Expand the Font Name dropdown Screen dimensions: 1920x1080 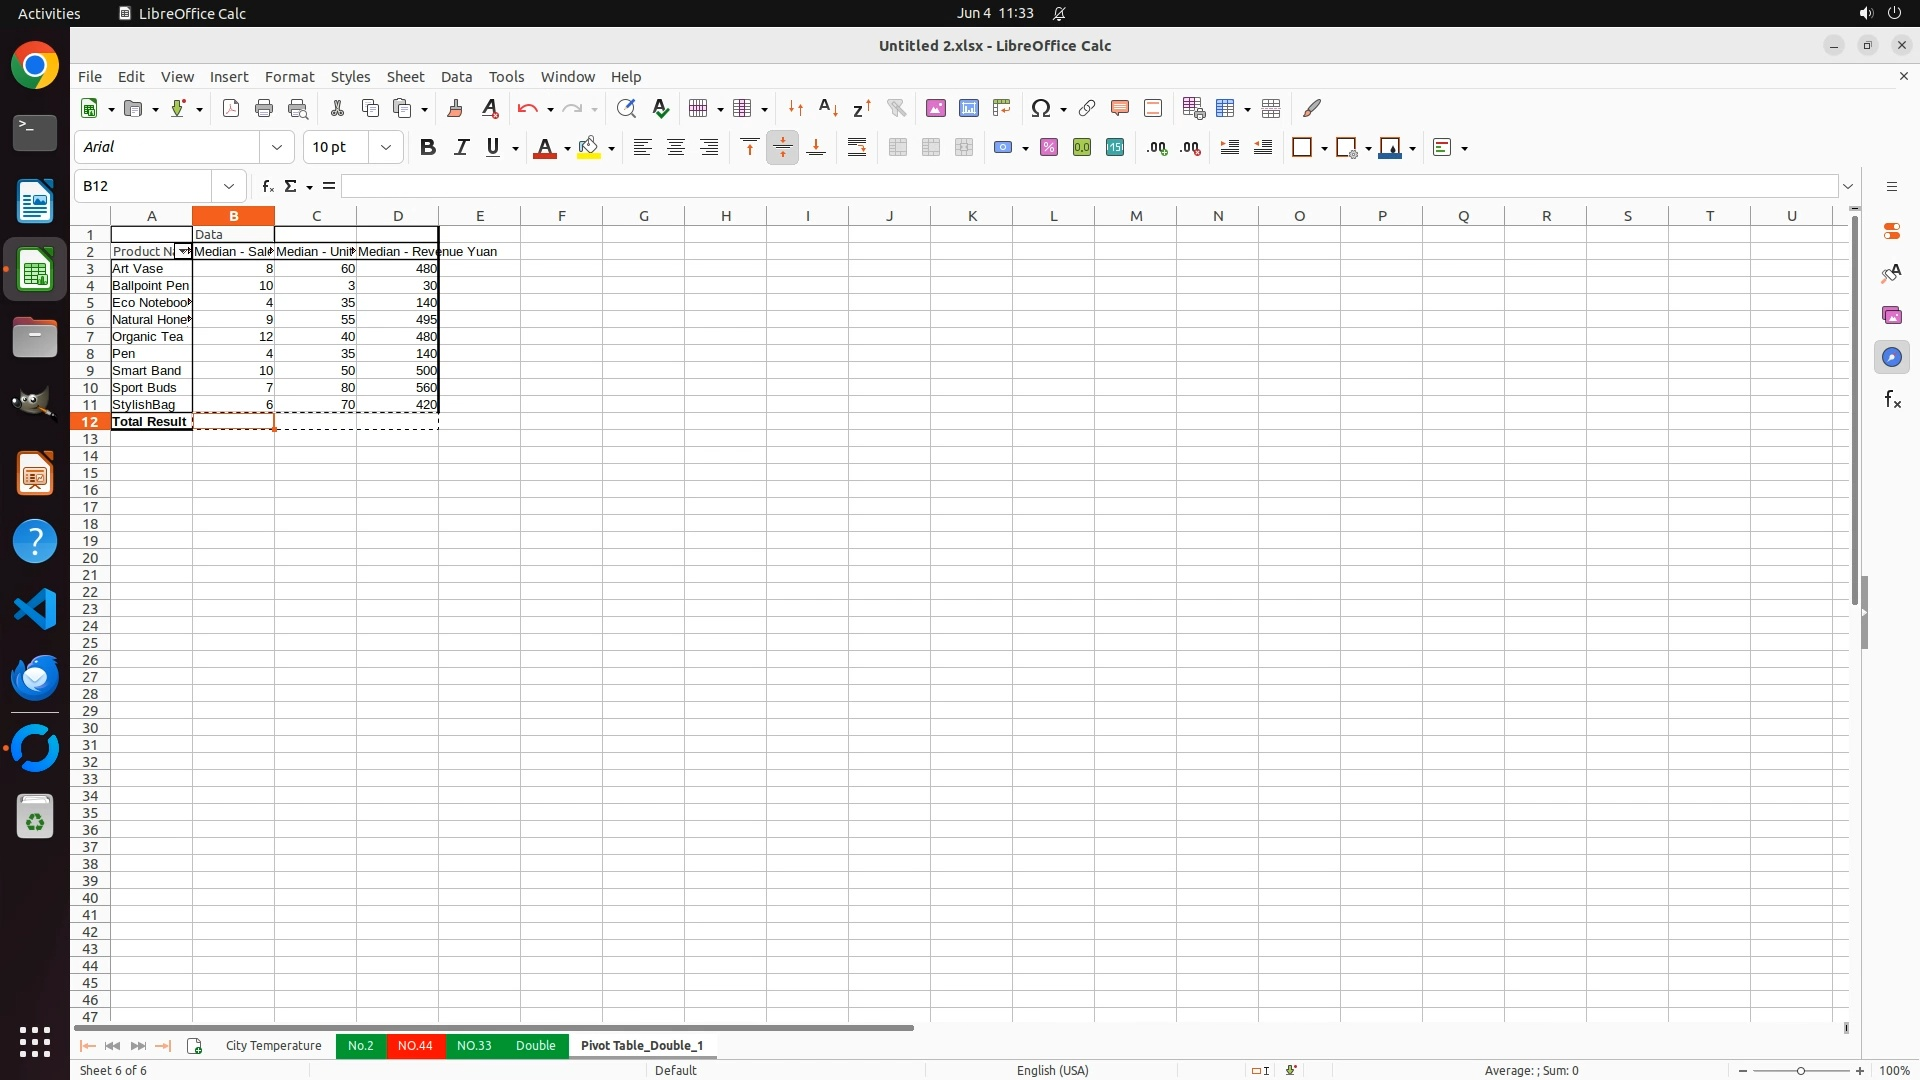point(277,148)
